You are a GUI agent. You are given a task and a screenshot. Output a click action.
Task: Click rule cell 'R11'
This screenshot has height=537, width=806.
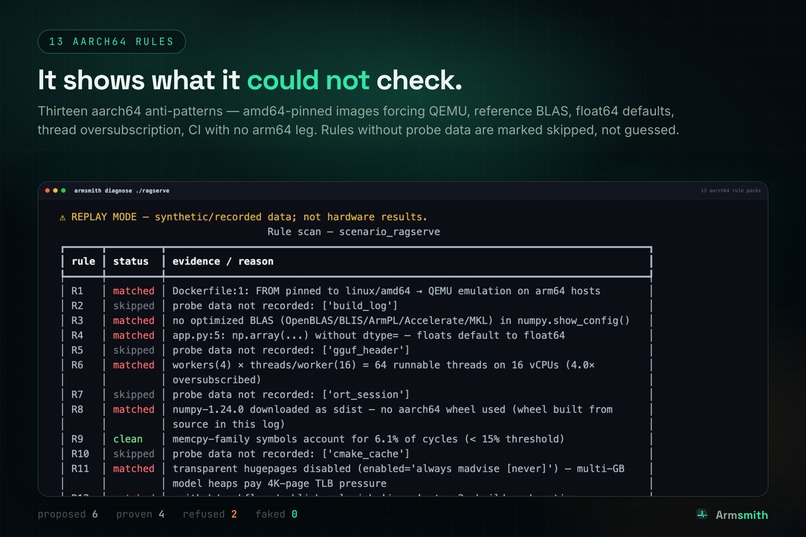click(80, 469)
